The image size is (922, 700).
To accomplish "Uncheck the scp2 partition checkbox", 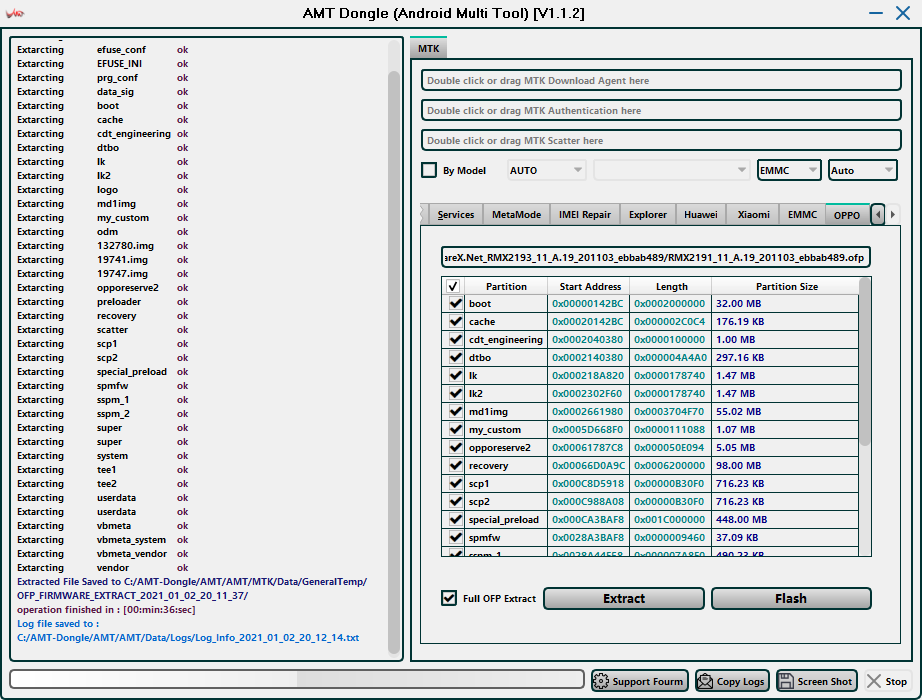I will pos(455,502).
